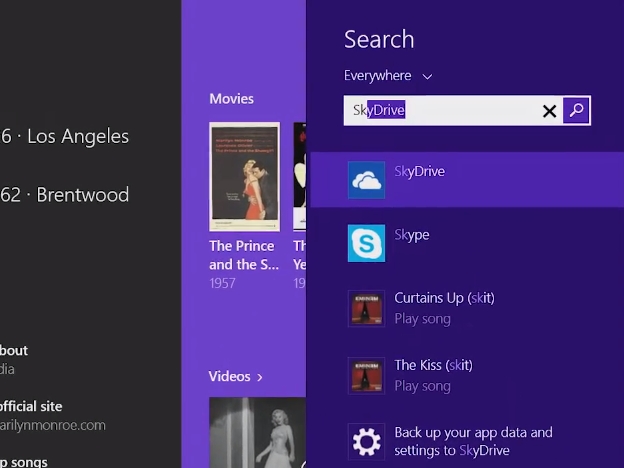Click The Prince and the S... movie title
This screenshot has height=468, width=624.
[244, 255]
